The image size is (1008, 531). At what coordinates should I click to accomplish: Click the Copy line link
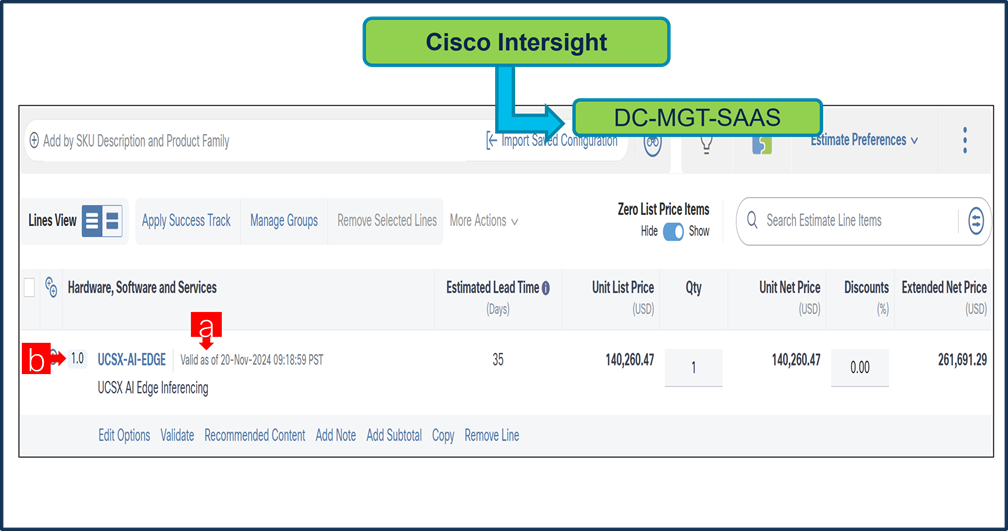click(443, 435)
